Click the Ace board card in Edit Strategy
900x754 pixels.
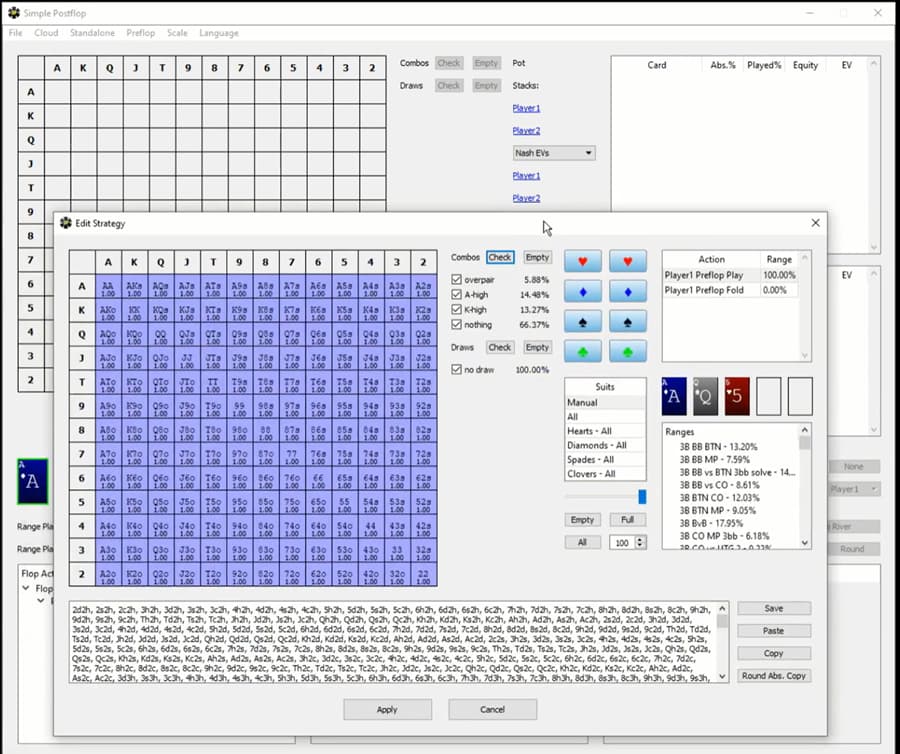[674, 396]
